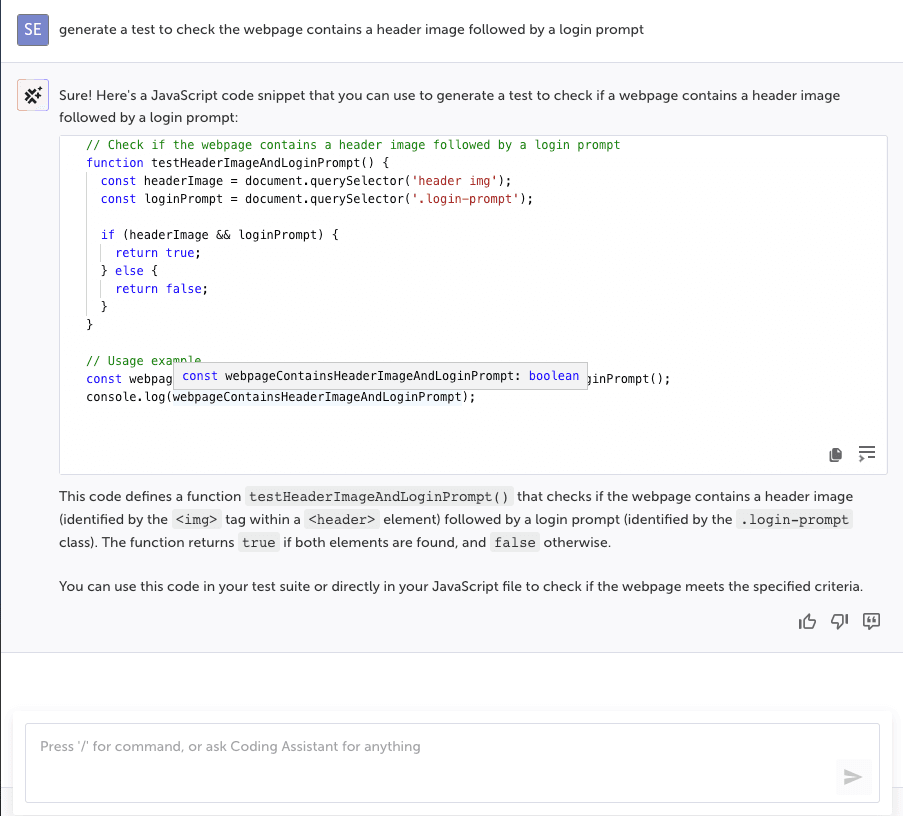Click the inline false code chip

pos(512,542)
